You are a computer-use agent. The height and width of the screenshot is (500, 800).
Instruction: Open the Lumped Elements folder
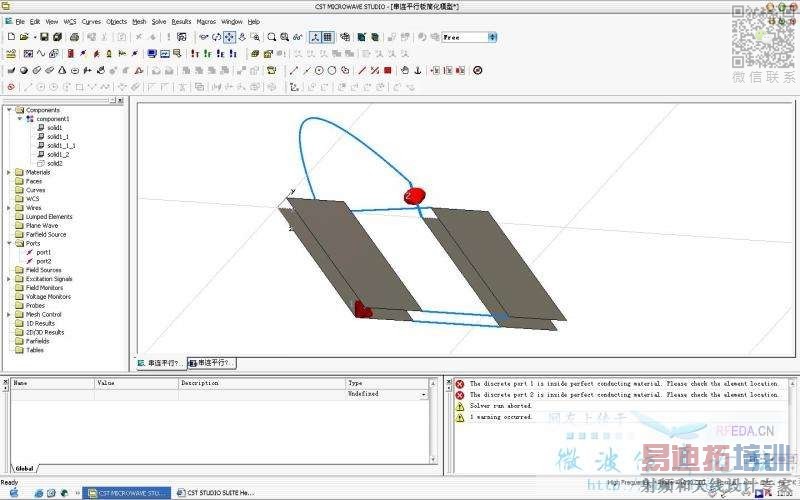coord(49,216)
